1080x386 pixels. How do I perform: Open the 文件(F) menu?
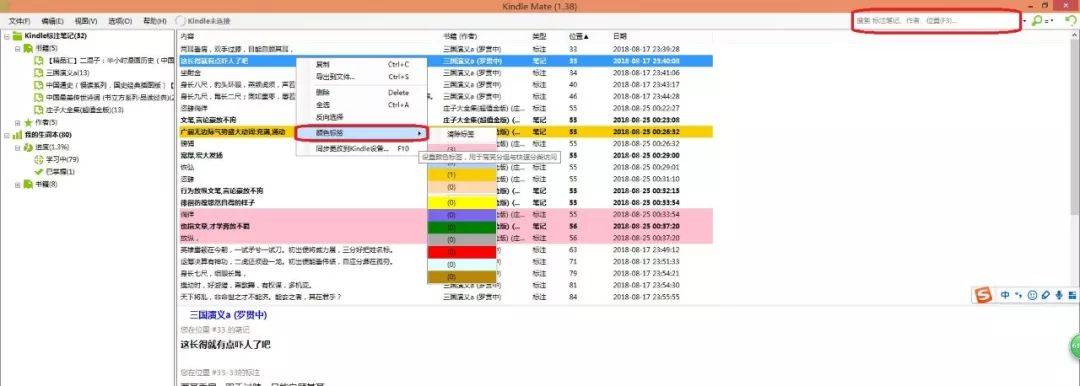[20, 21]
